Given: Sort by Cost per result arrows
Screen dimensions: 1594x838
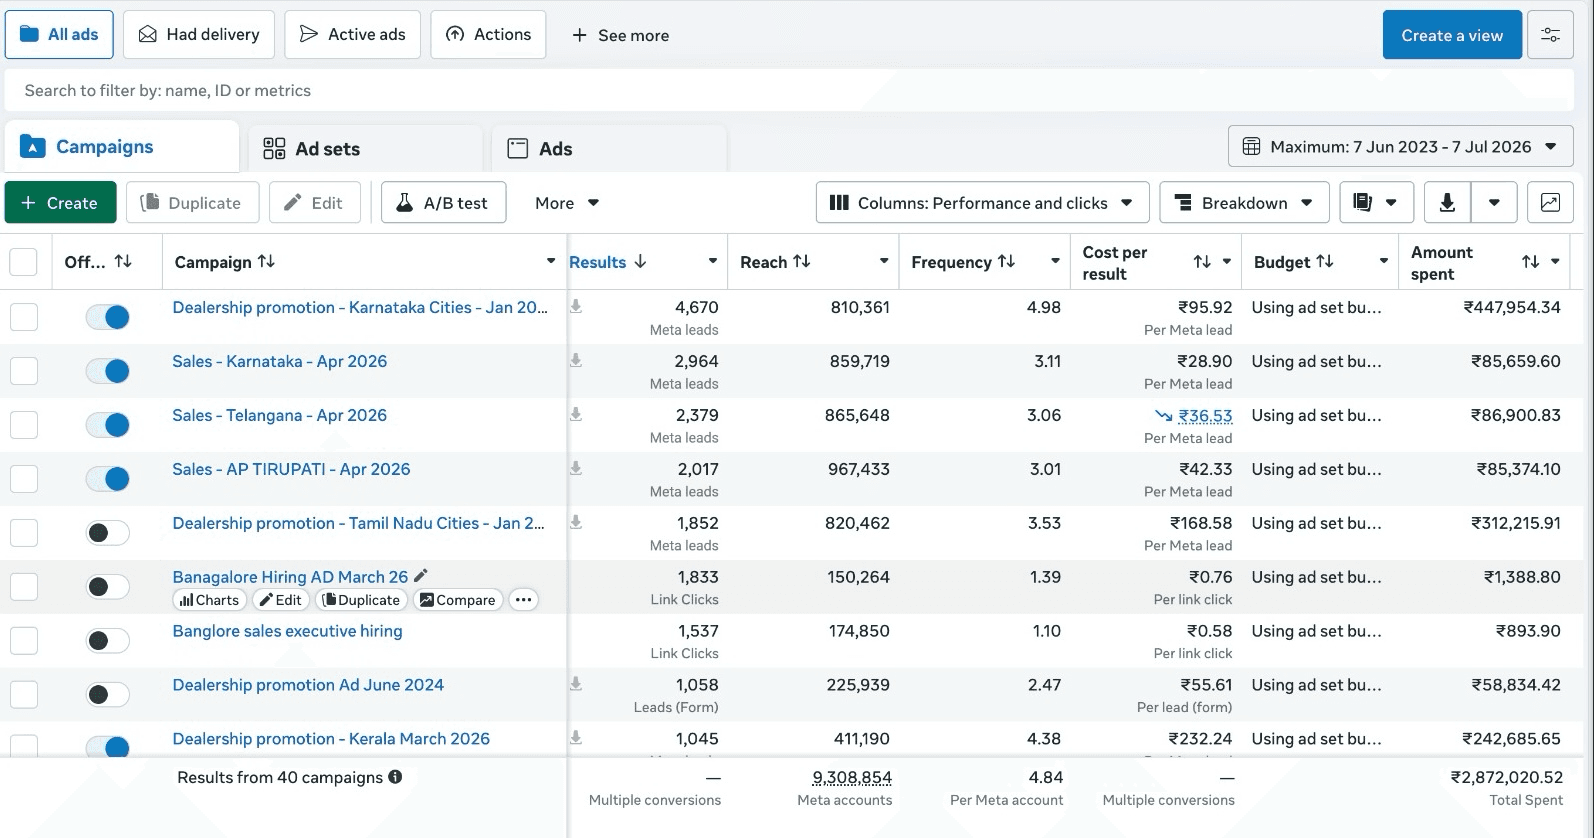Looking at the screenshot, I should tap(1202, 262).
